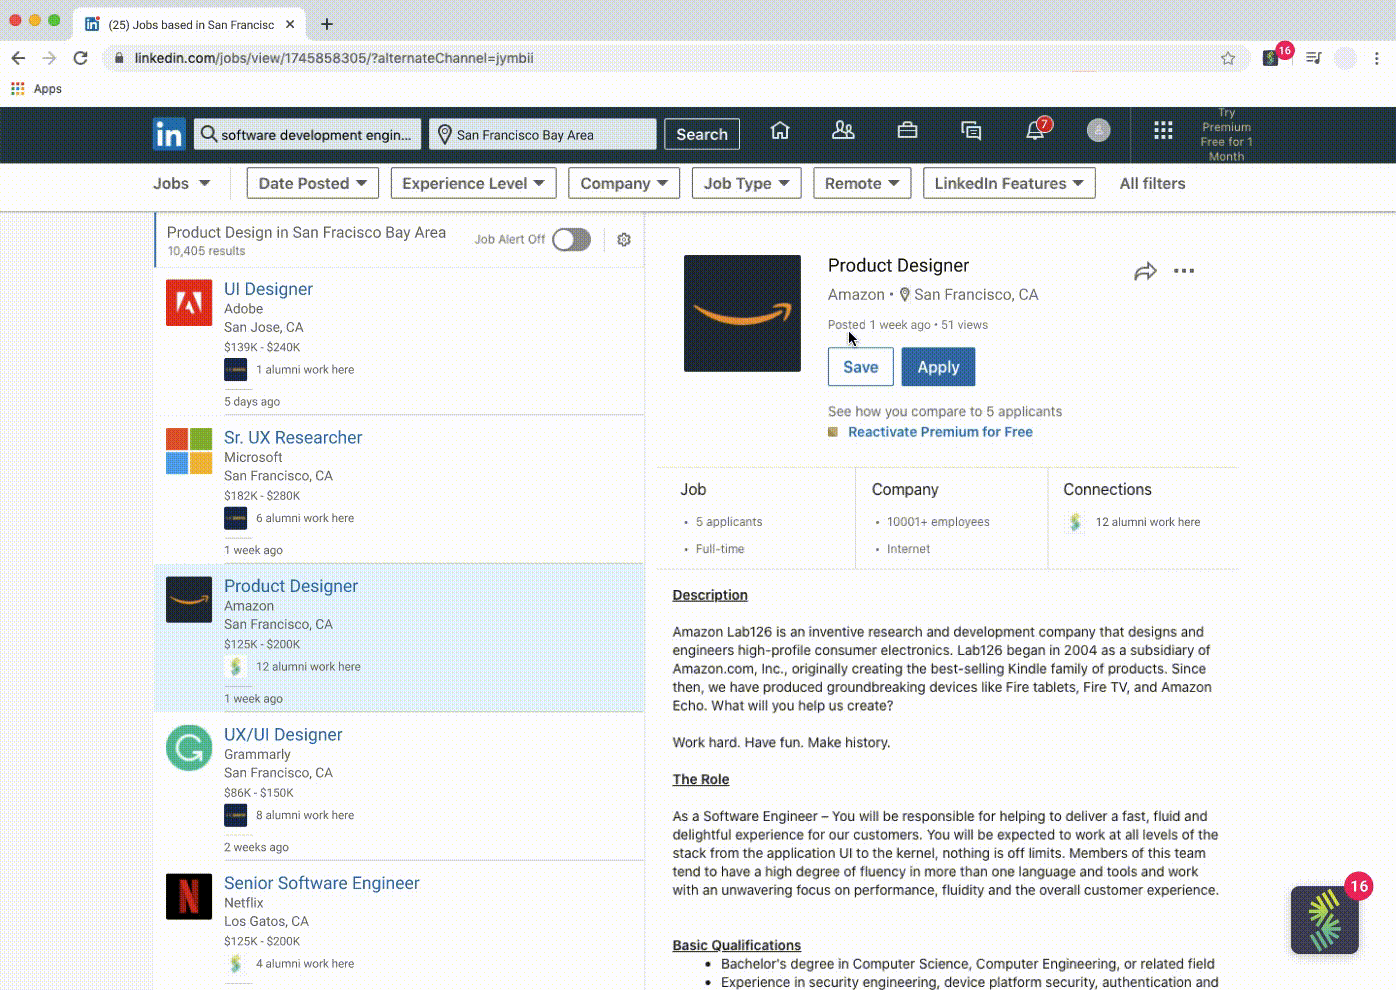Click The Role heading
The width and height of the screenshot is (1396, 990).
pyautogui.click(x=701, y=780)
